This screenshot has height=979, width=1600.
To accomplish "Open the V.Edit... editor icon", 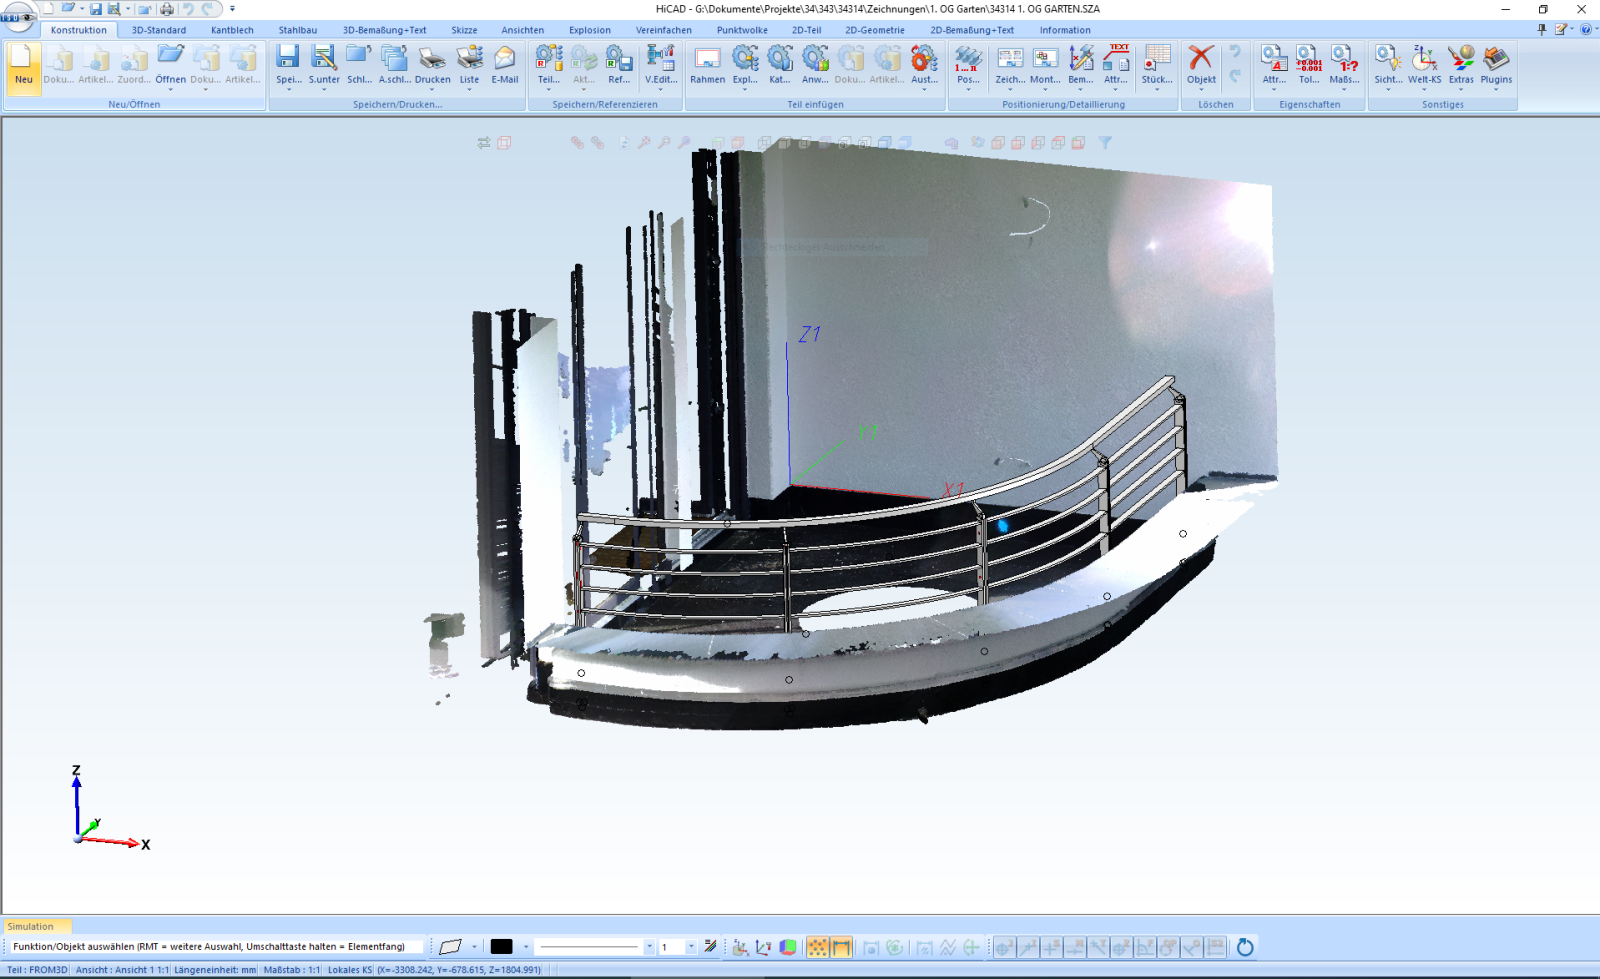I will click(x=660, y=58).
